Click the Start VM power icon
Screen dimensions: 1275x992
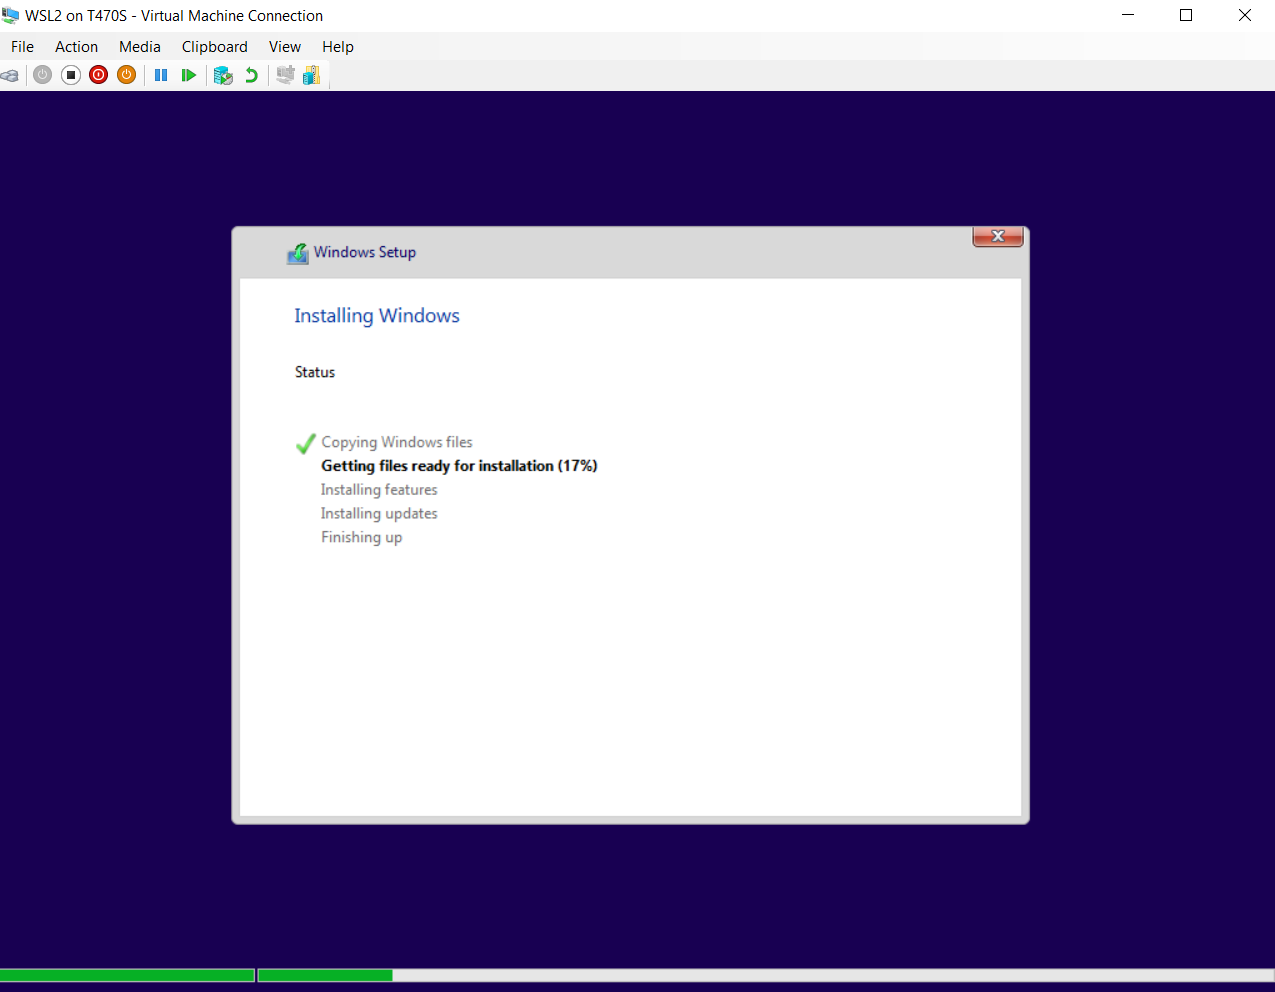[x=42, y=74]
